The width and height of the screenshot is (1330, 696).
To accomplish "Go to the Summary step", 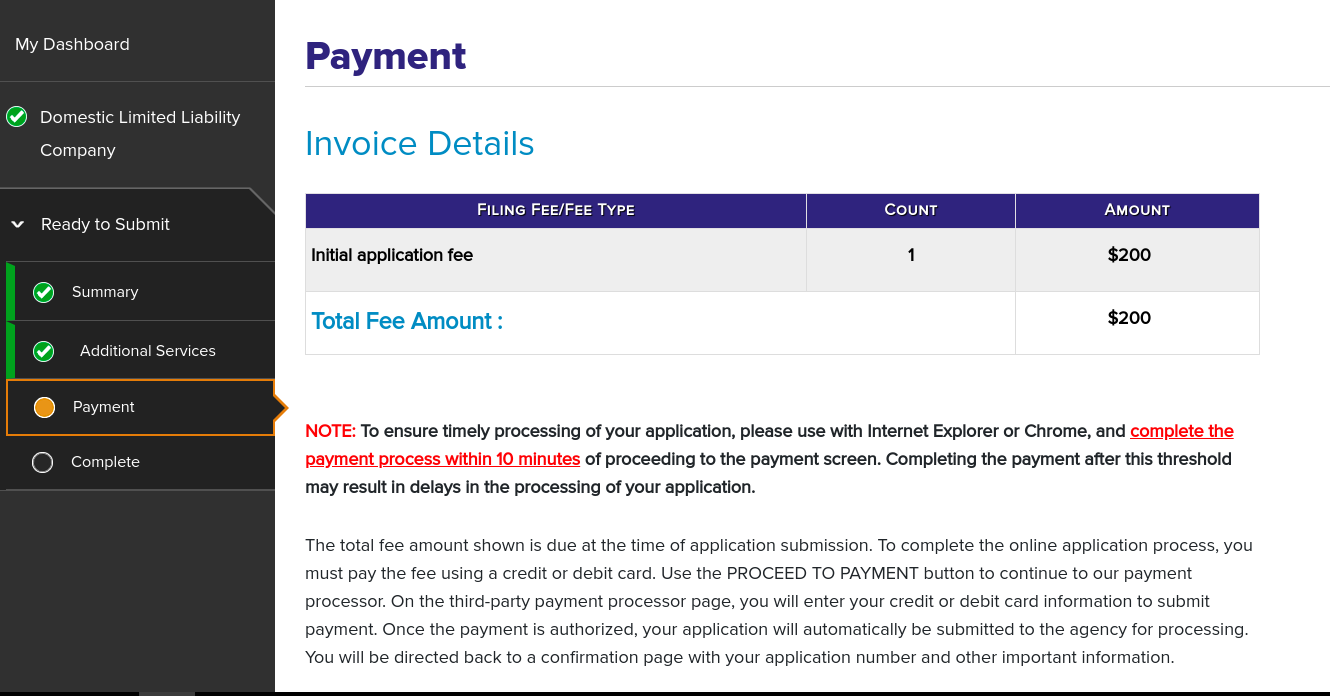I will pyautogui.click(x=105, y=292).
